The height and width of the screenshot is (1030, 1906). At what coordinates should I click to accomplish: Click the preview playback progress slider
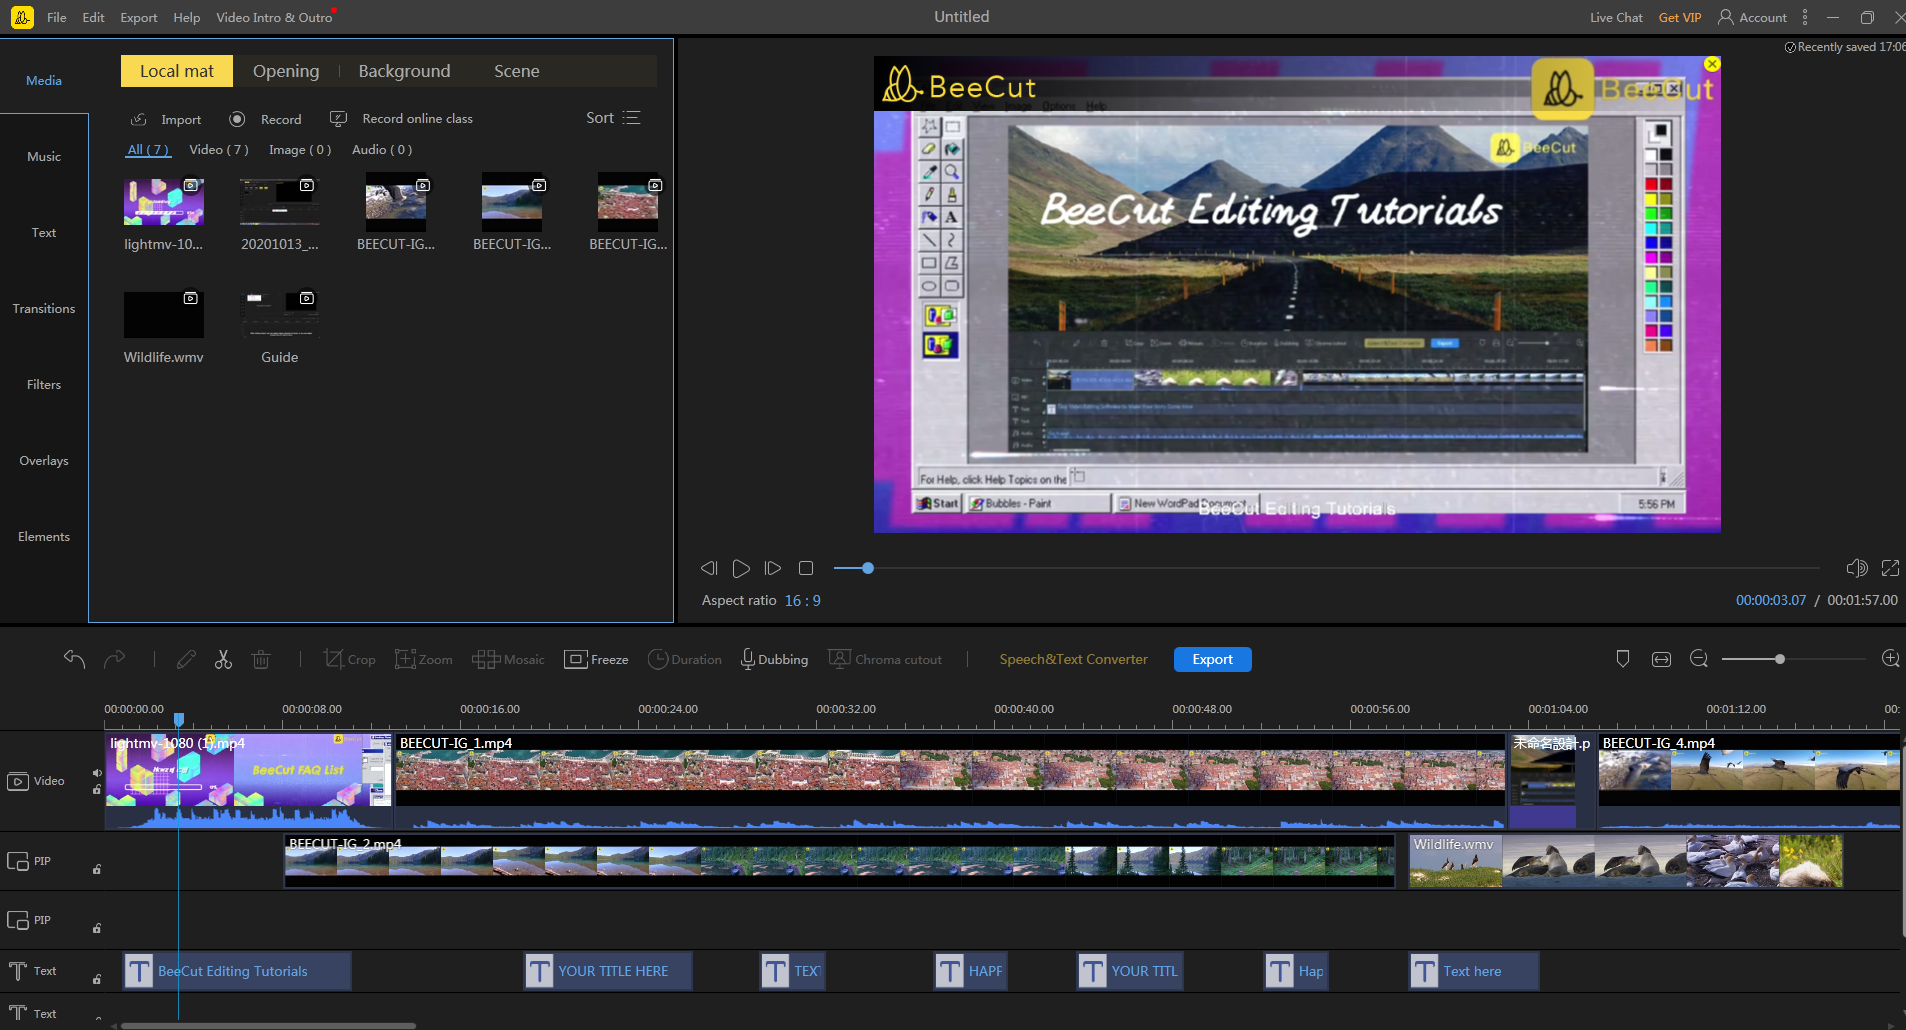(1327, 568)
